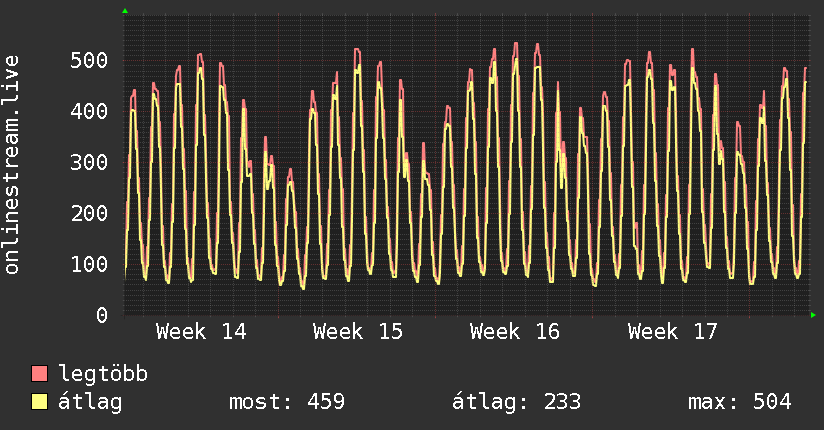Screen dimensions: 824x430
Task: Click the 'max: 504' maximum value
Action: pos(740,402)
